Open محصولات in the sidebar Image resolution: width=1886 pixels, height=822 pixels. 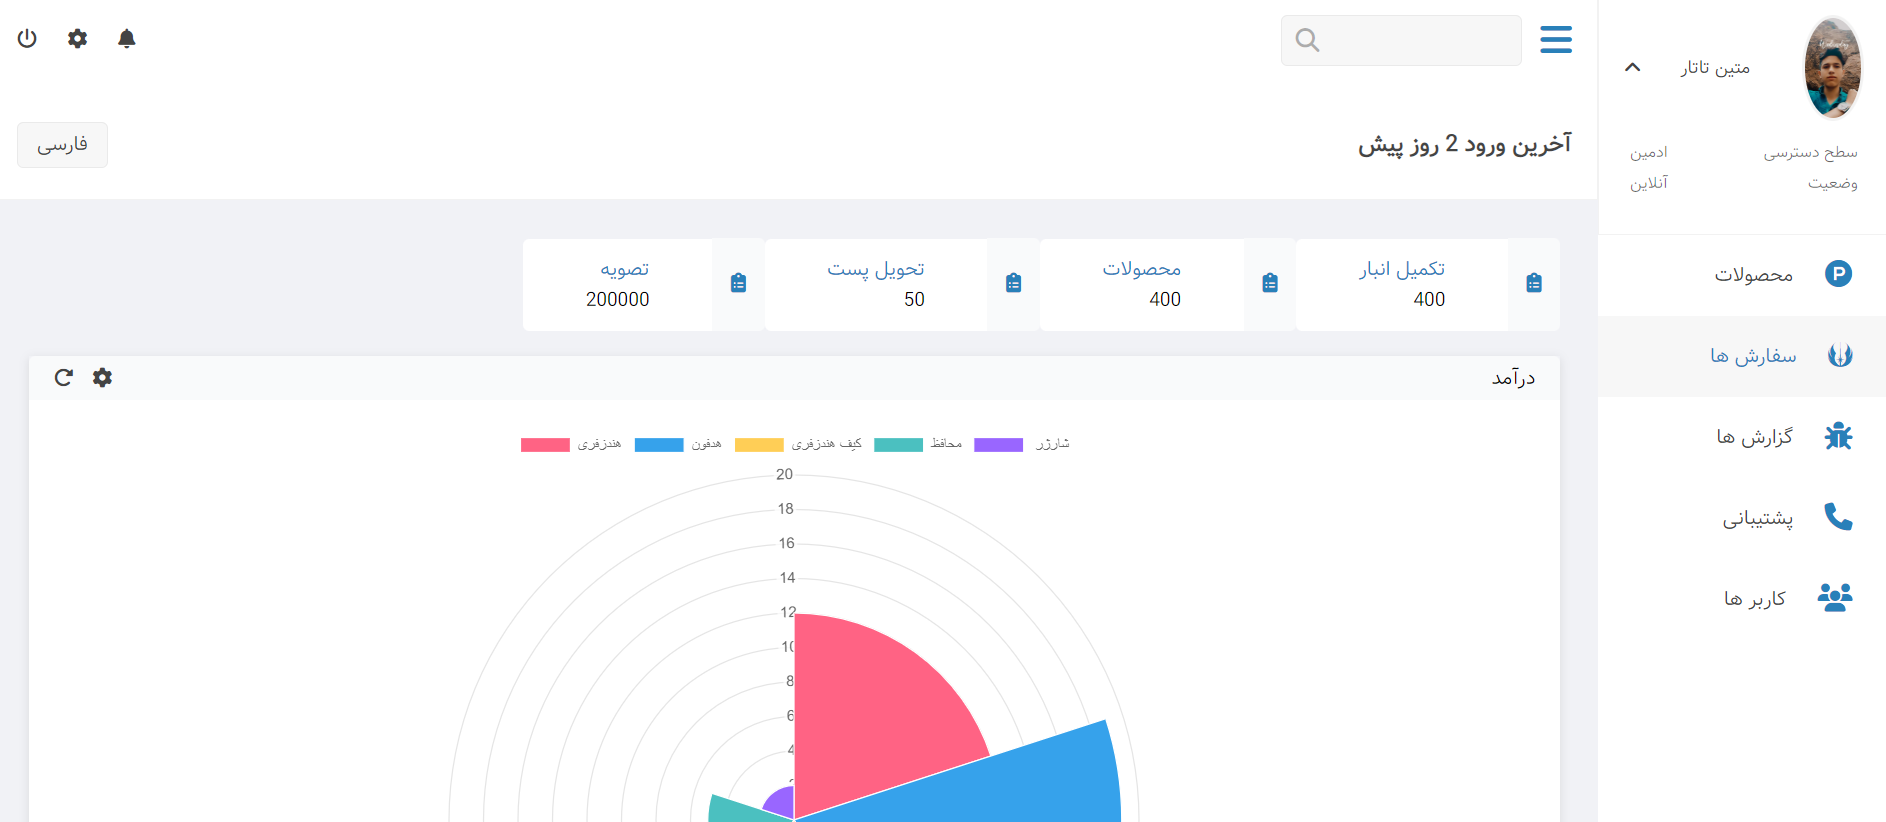tap(1753, 275)
